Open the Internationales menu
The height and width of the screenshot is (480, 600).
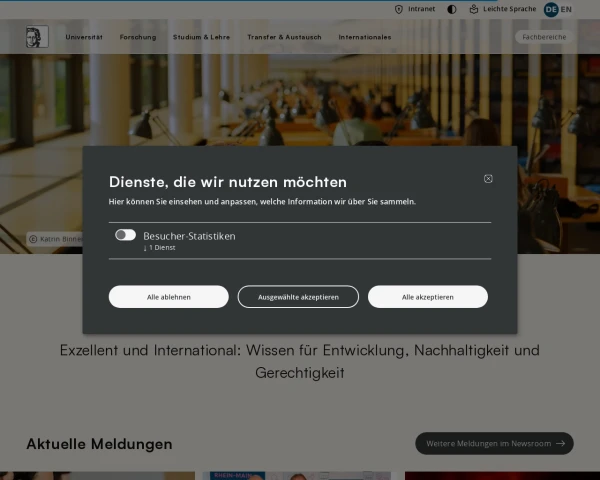pyautogui.click(x=365, y=37)
